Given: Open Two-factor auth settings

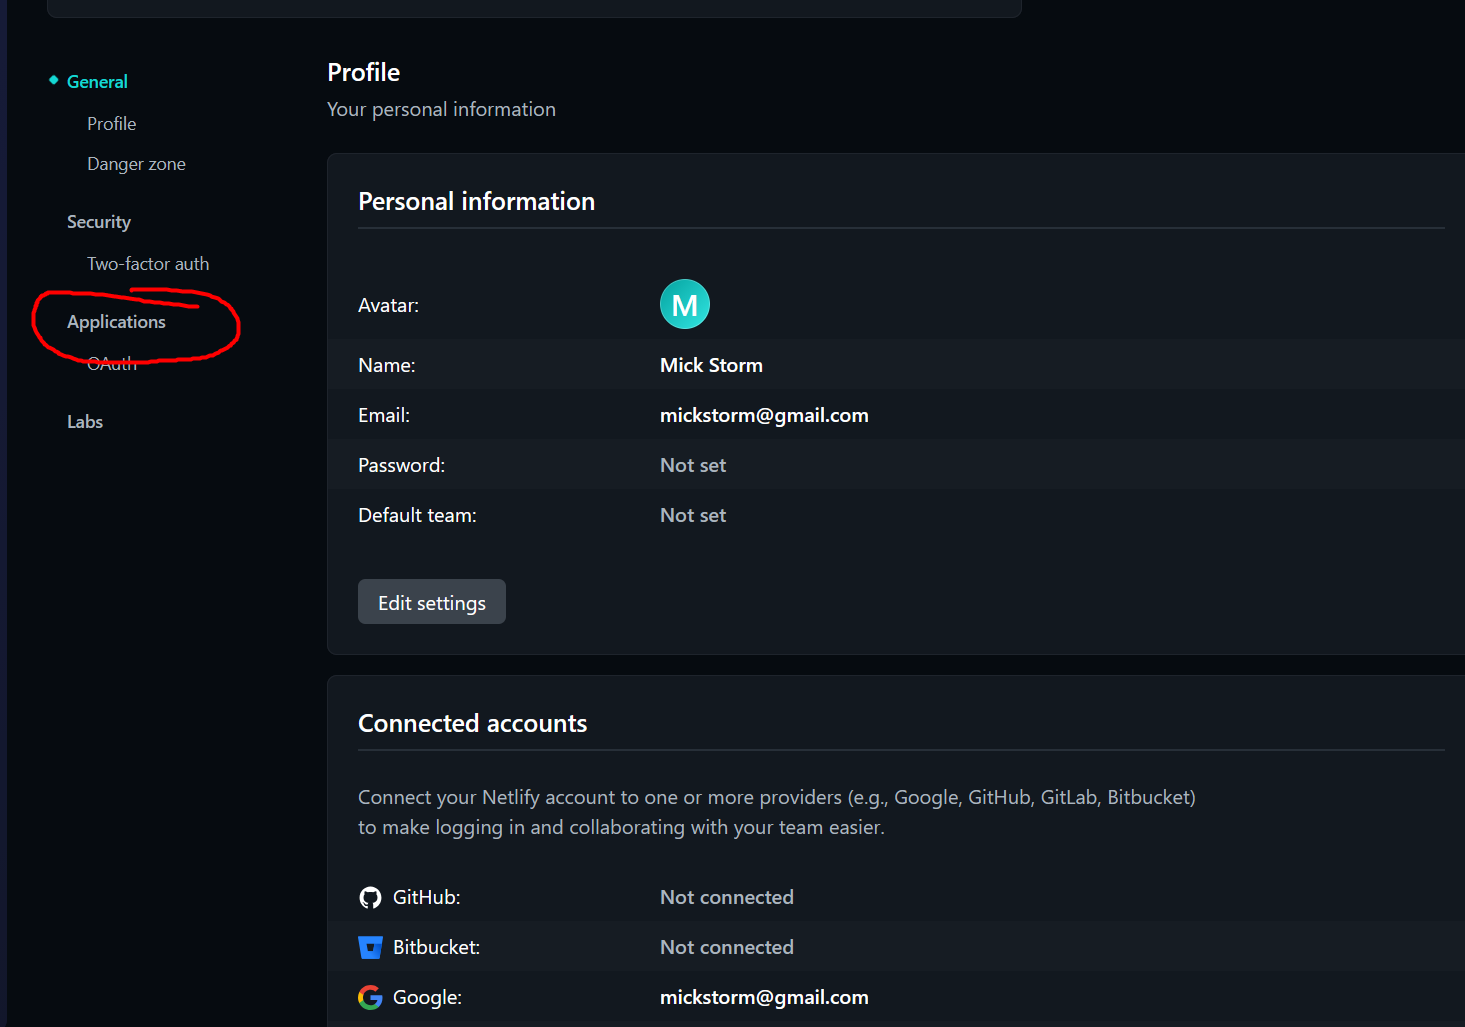Looking at the screenshot, I should point(148,264).
